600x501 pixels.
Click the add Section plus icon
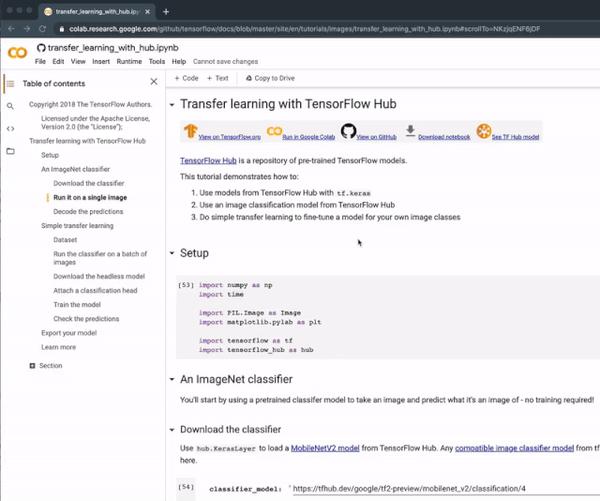pyautogui.click(x=33, y=366)
